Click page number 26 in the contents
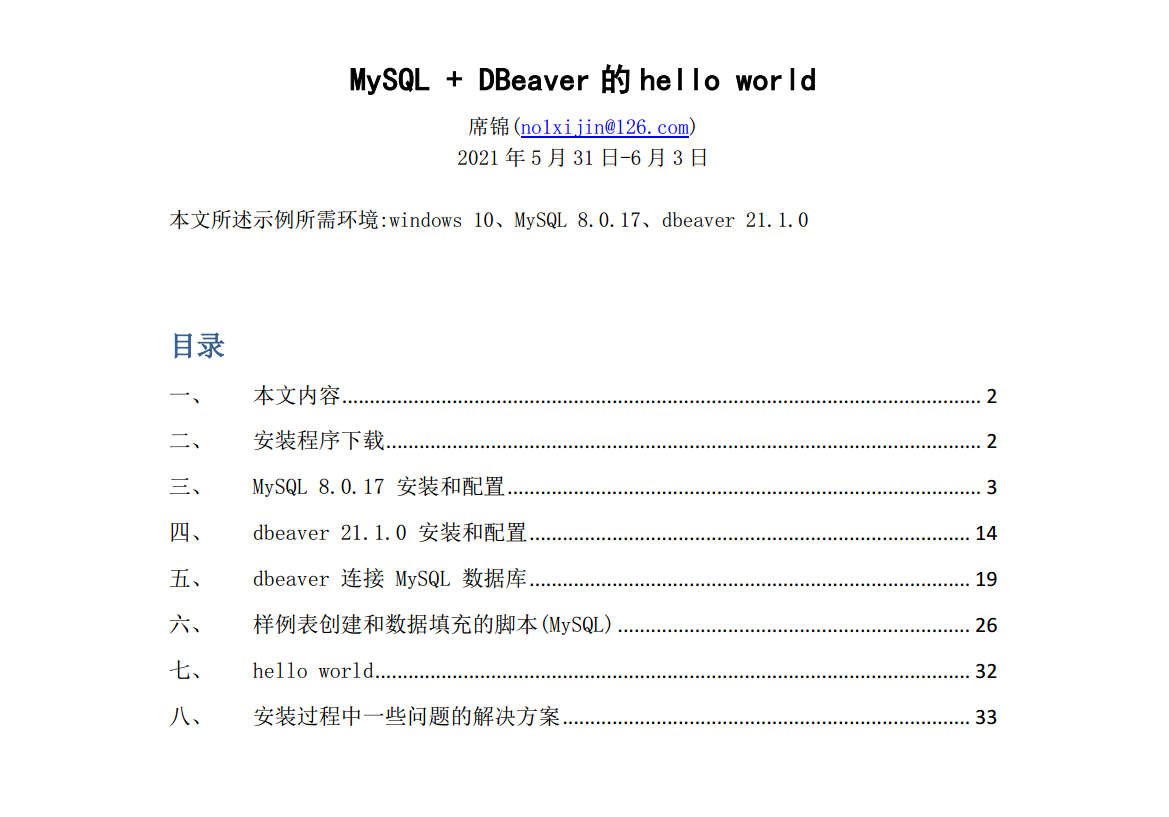 pos(986,625)
